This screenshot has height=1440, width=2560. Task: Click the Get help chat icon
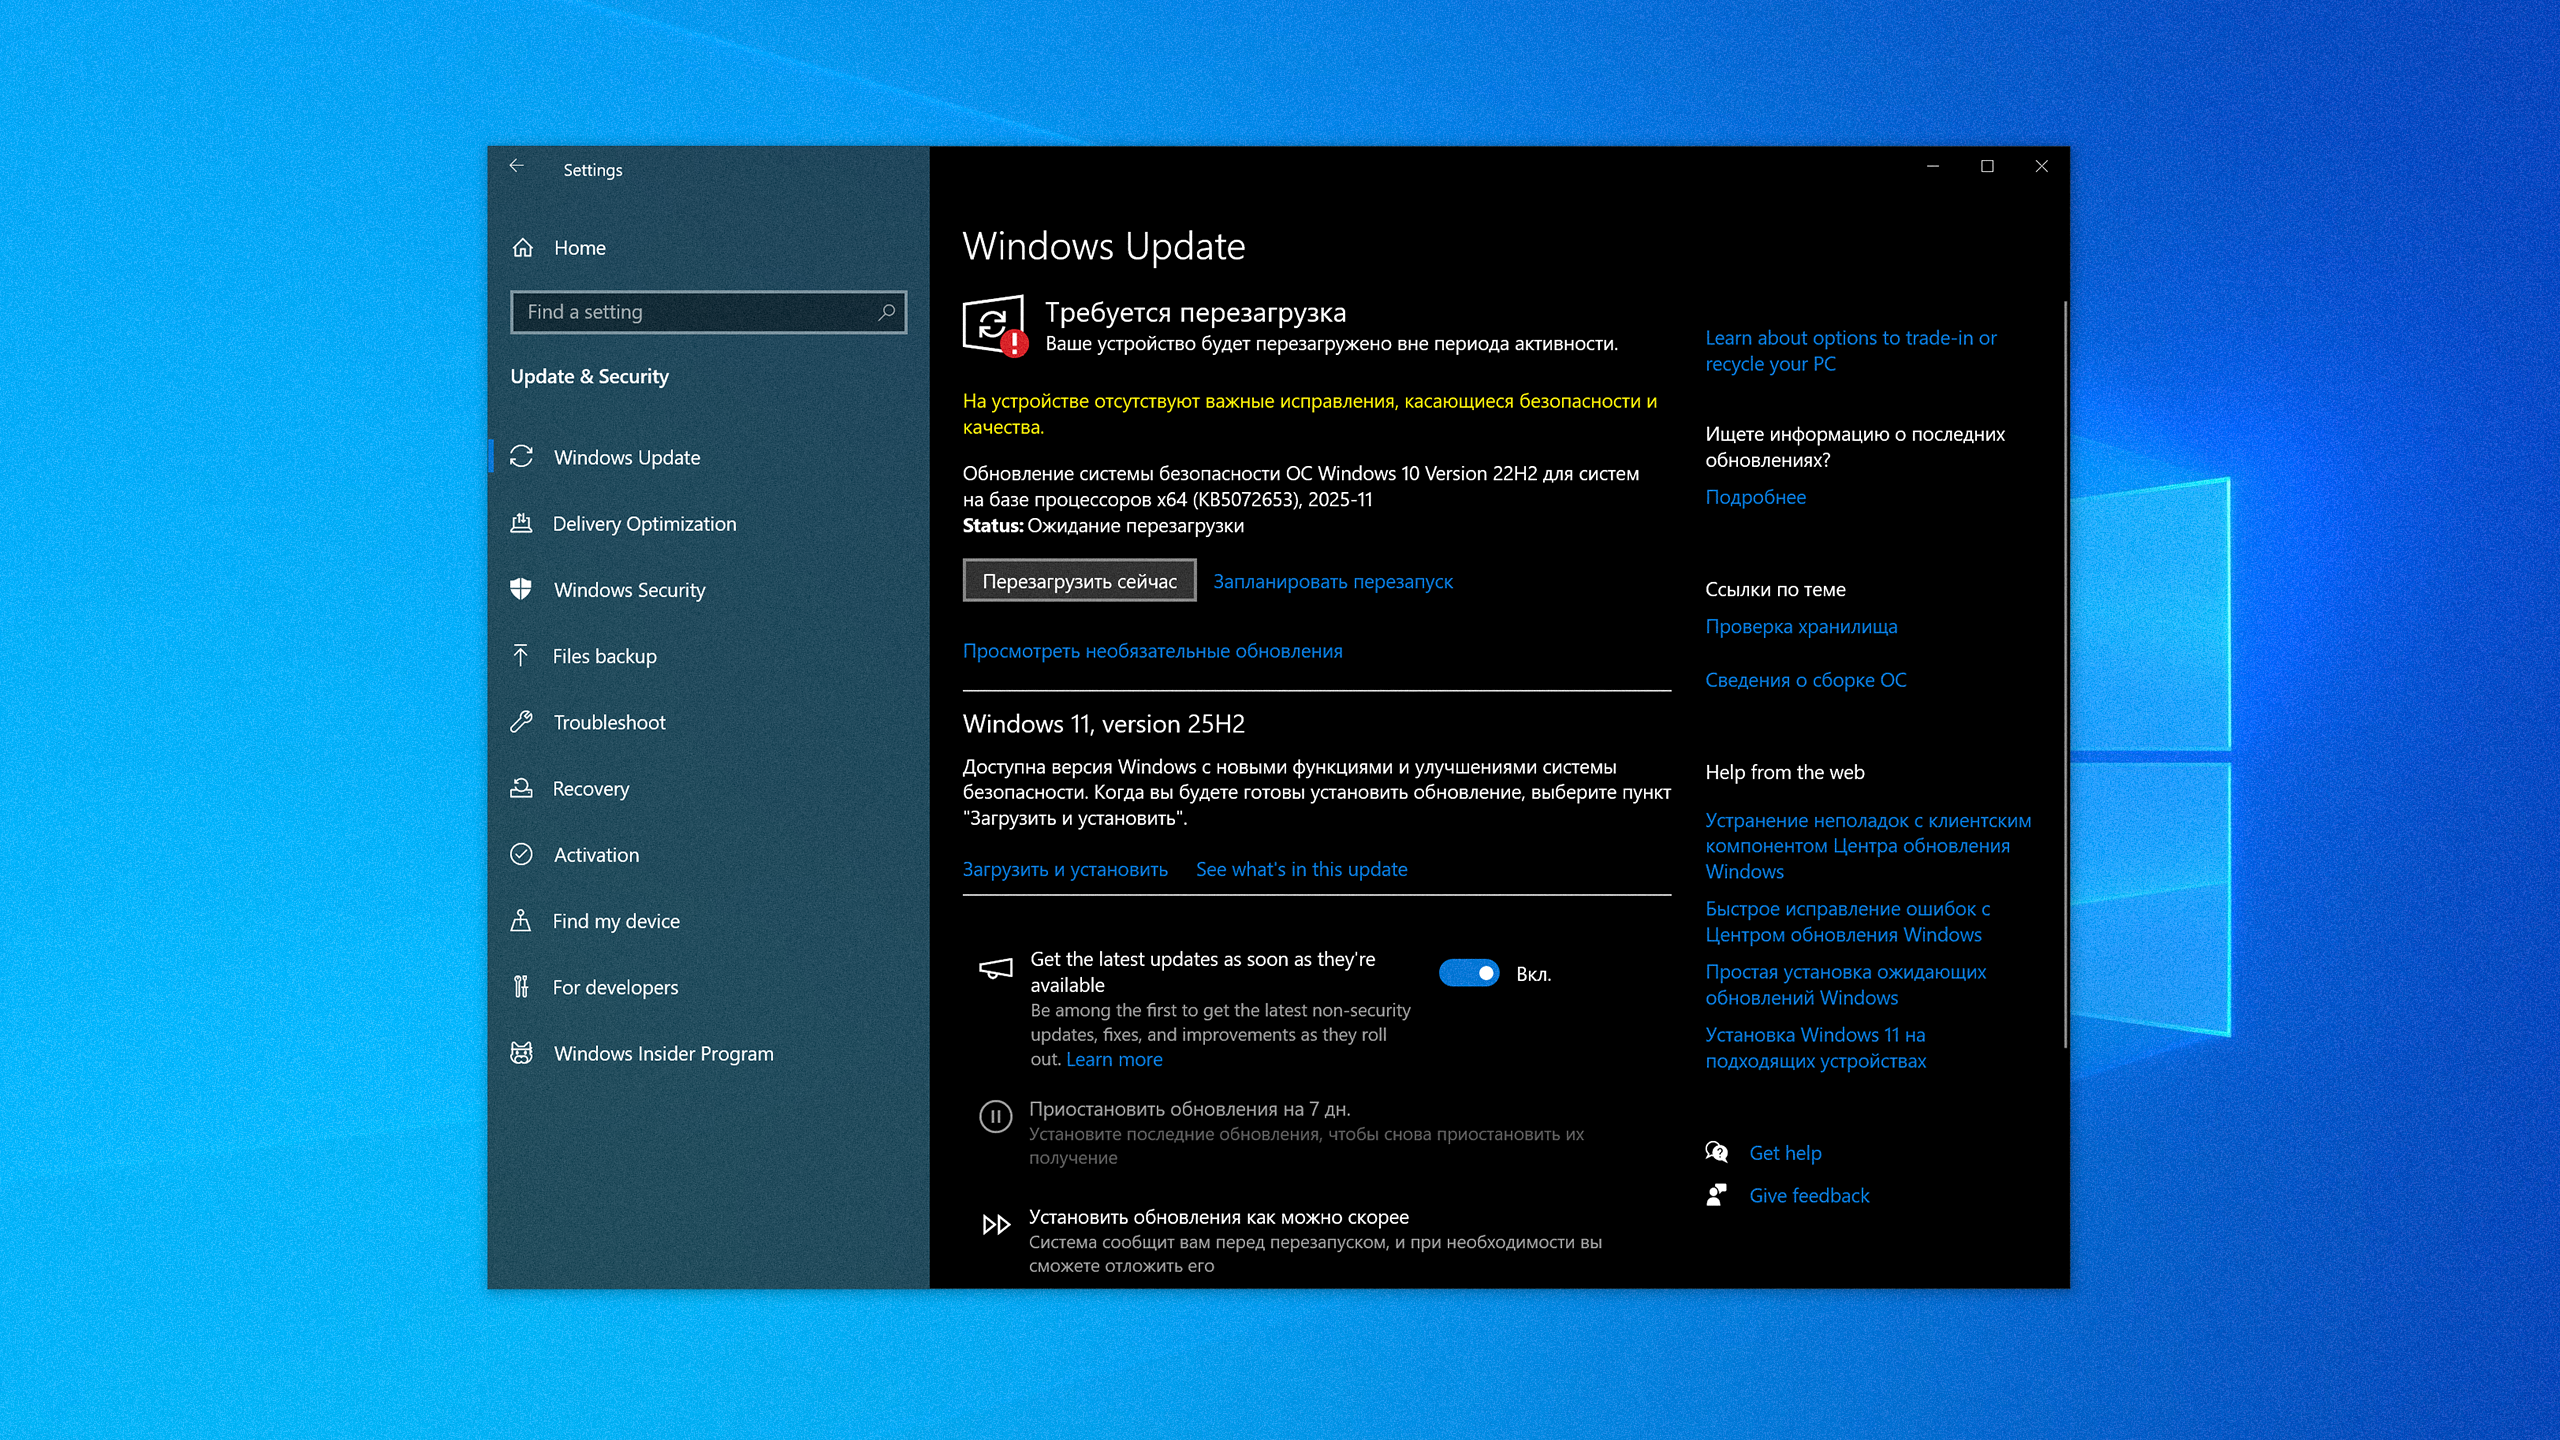1716,1152
